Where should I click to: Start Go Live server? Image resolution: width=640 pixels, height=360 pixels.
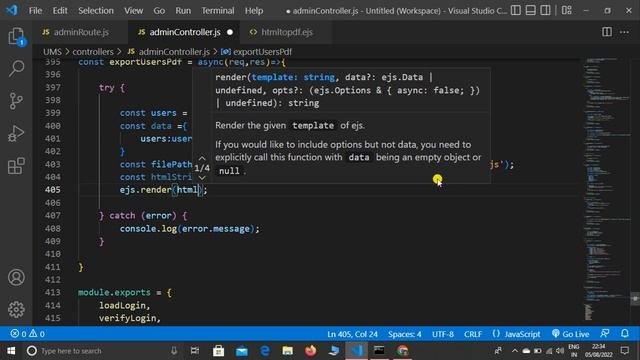pyautogui.click(x=571, y=334)
